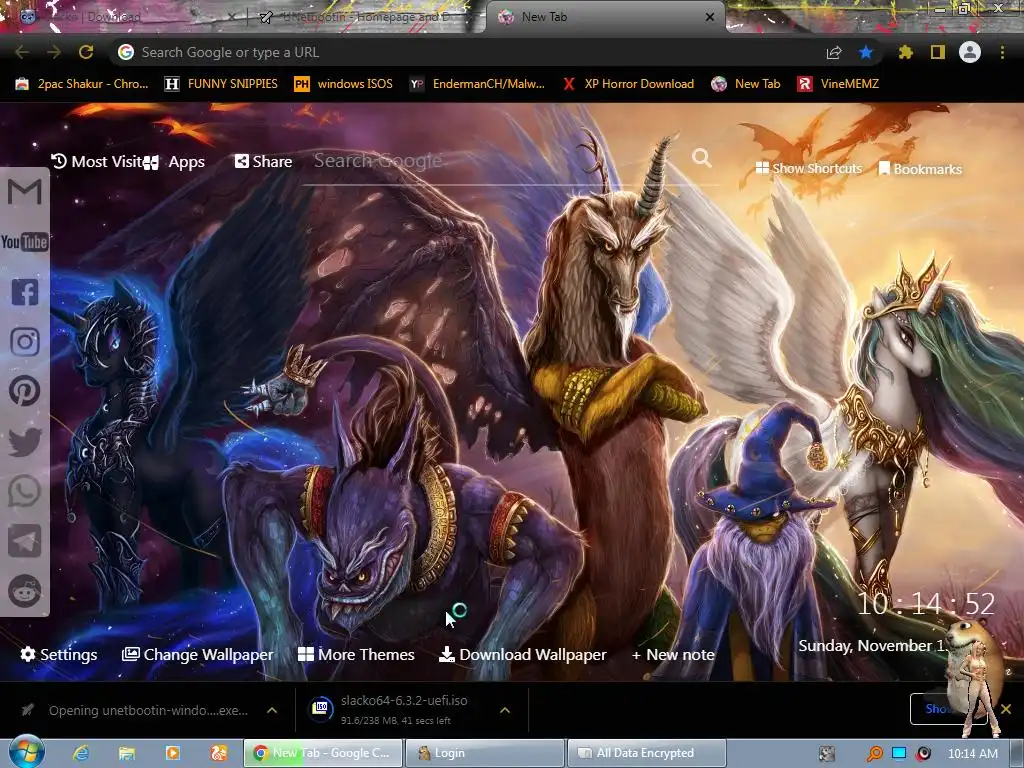1024x768 pixels.
Task: Open Reddit from the sidebar
Action: click(25, 591)
